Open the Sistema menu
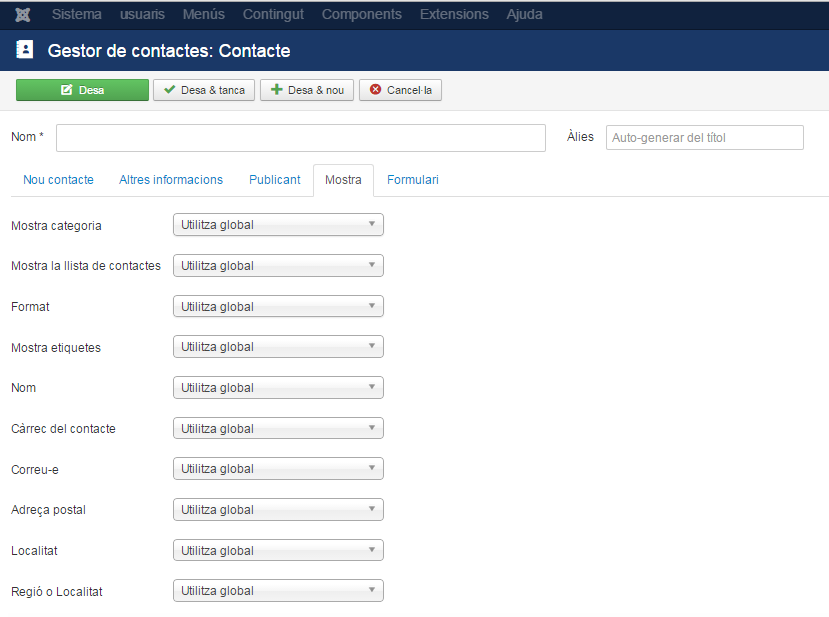 (76, 14)
